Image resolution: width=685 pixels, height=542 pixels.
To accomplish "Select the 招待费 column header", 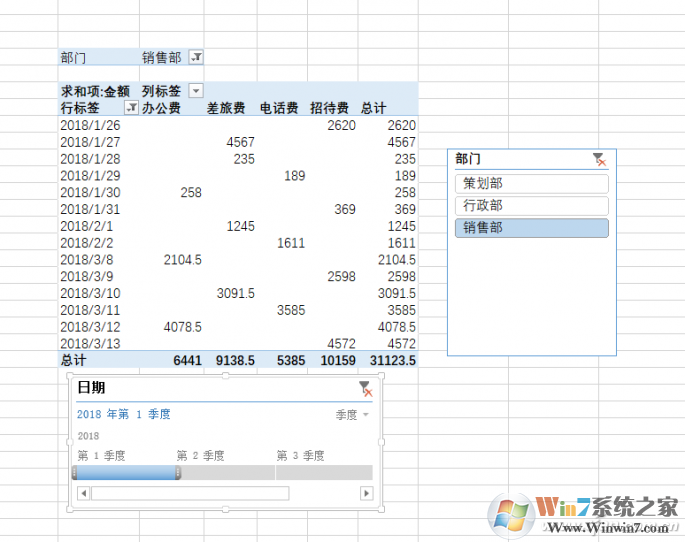I will click(x=329, y=108).
